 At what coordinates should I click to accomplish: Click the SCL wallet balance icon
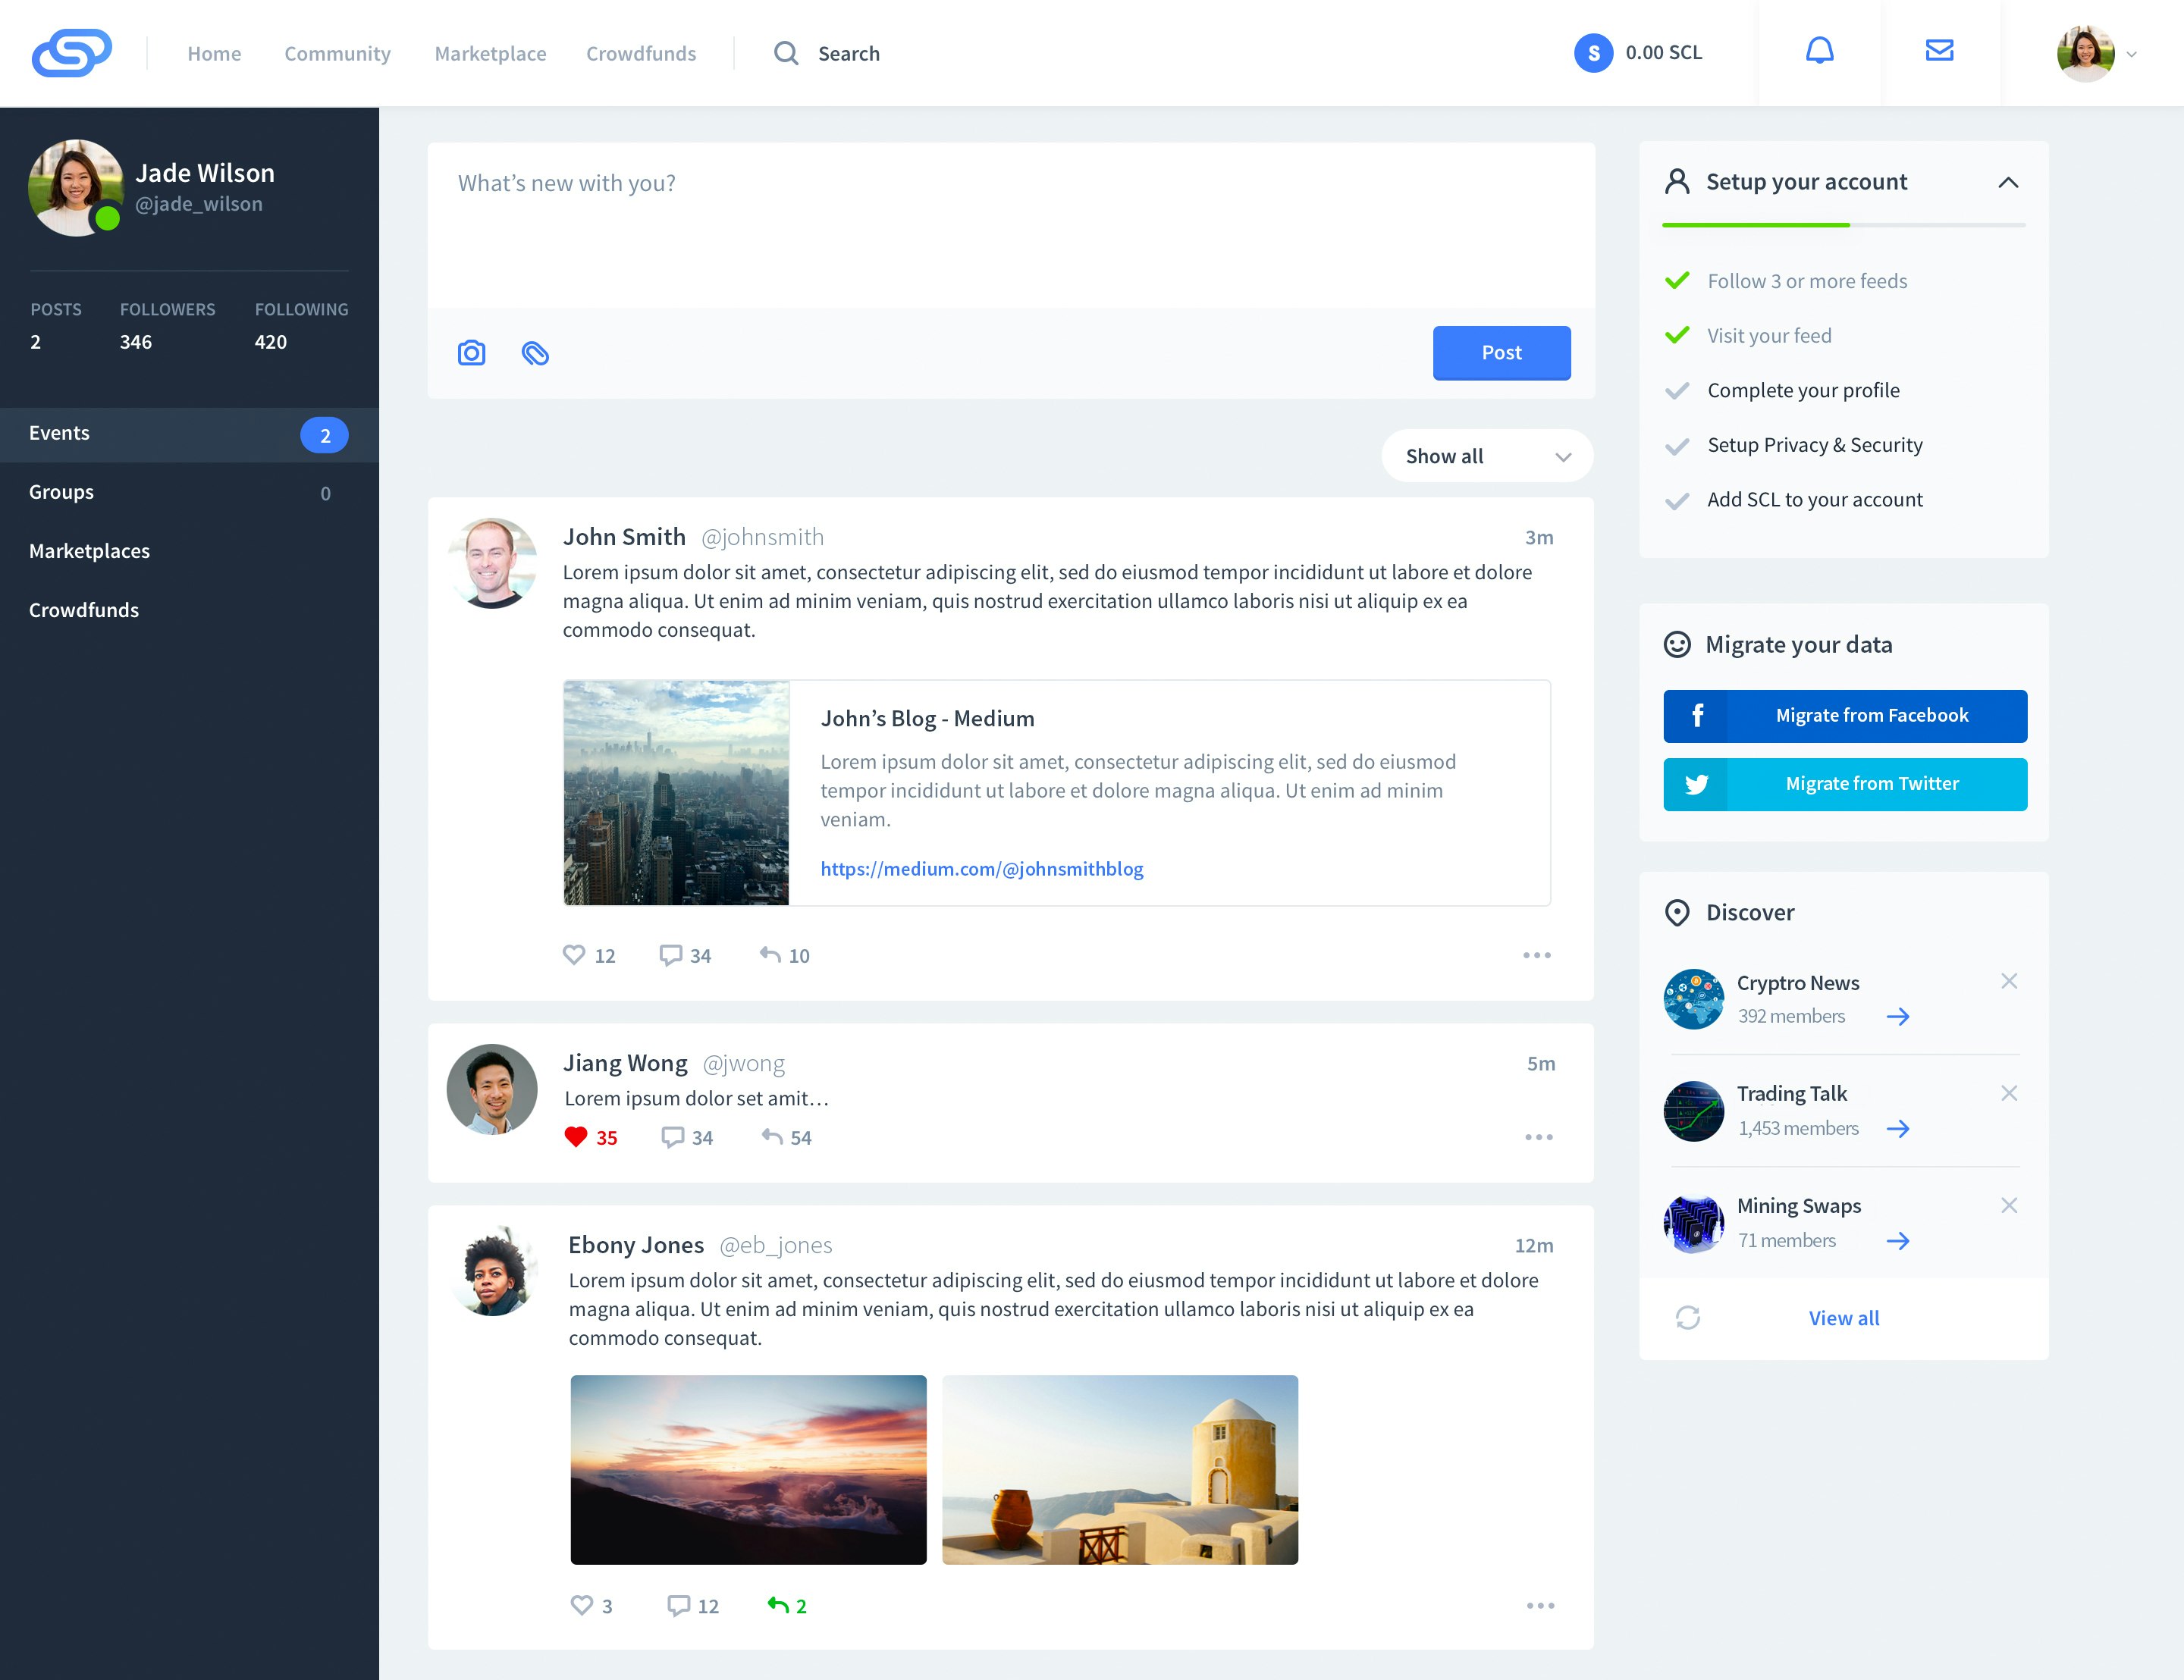click(1594, 53)
